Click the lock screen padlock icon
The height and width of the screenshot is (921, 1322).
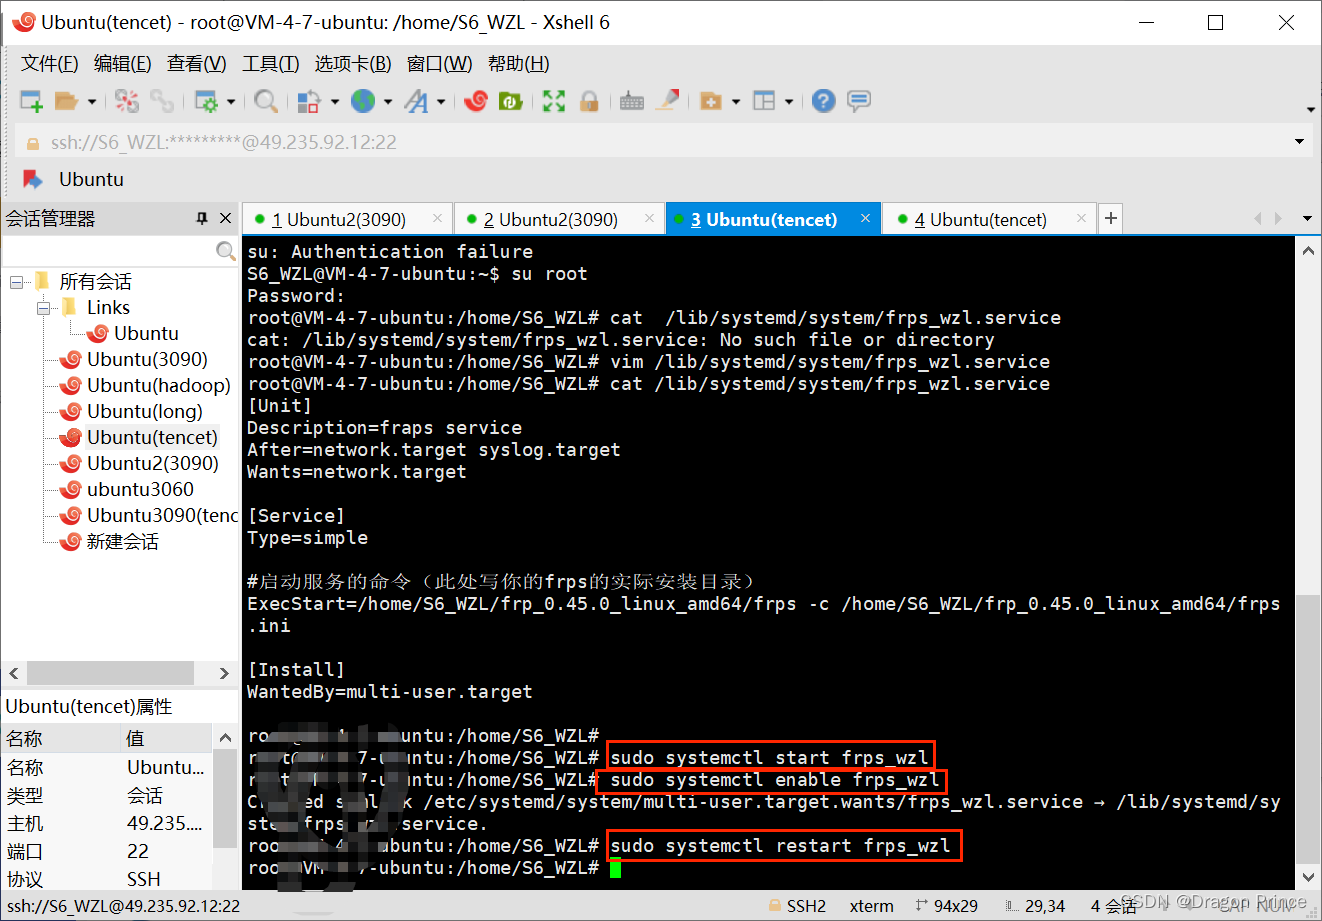pos(589,101)
